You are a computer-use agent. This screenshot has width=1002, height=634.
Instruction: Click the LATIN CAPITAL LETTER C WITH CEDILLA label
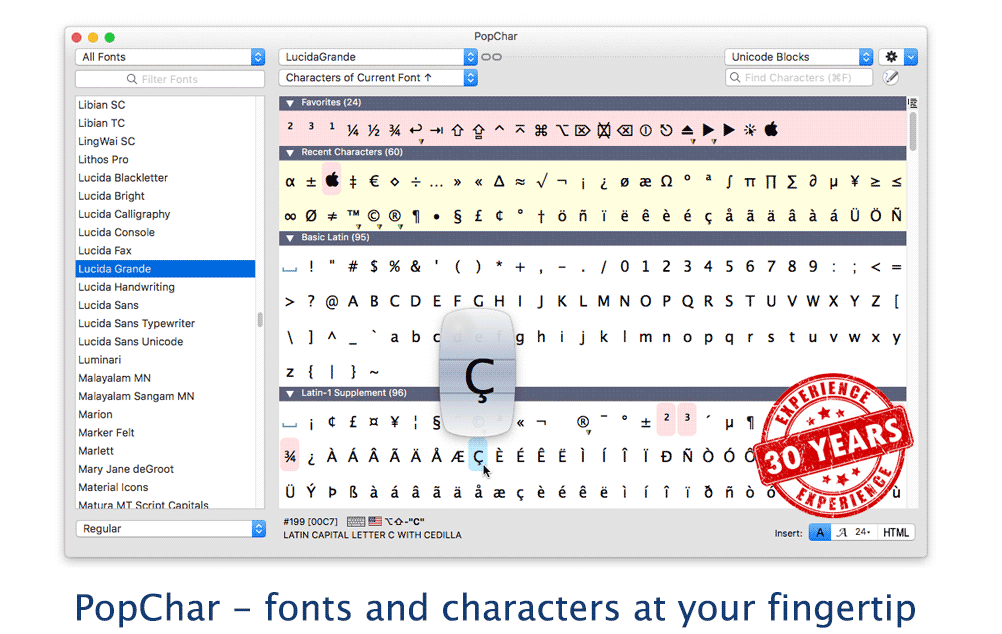click(373, 535)
